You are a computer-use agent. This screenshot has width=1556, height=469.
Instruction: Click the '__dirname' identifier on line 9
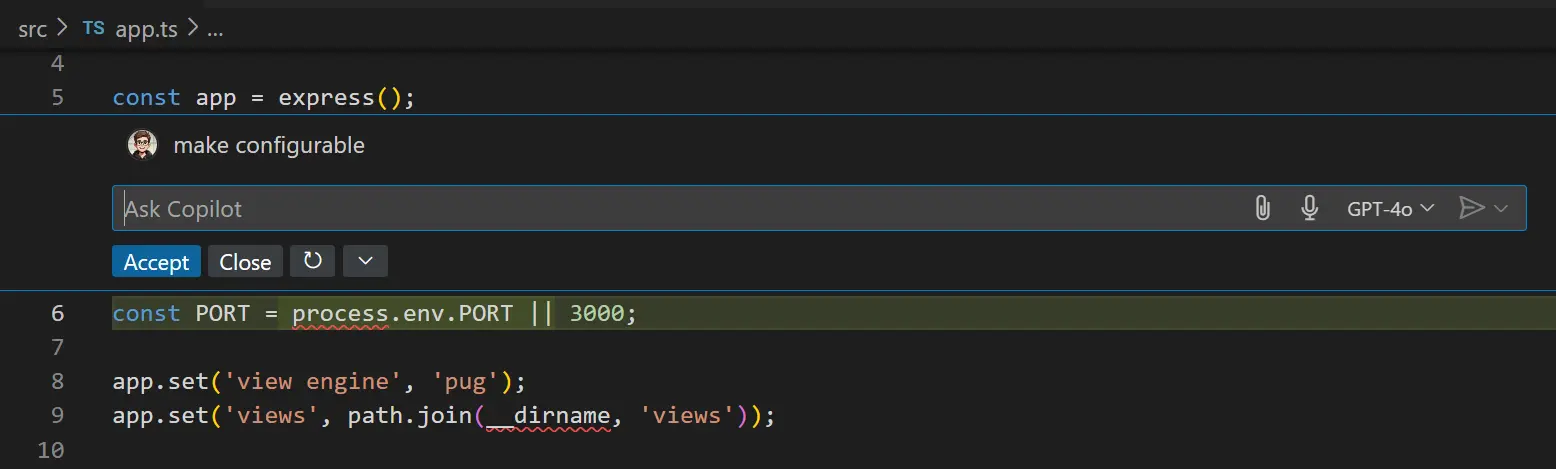tap(548, 415)
